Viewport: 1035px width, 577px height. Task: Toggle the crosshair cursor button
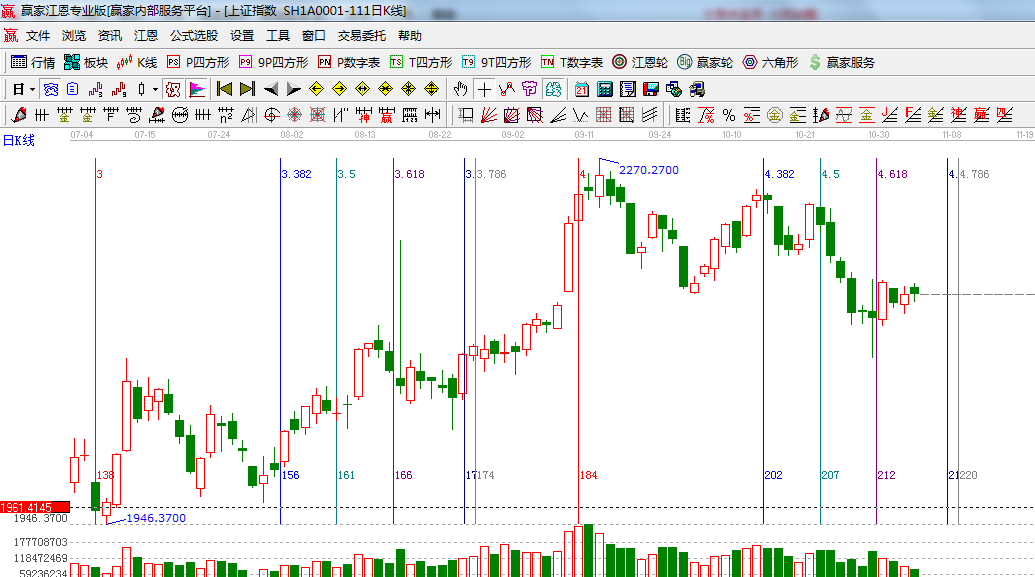(484, 89)
